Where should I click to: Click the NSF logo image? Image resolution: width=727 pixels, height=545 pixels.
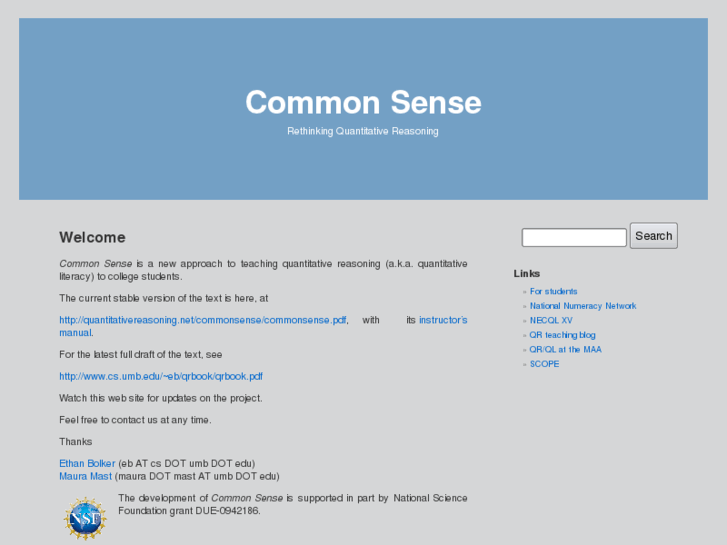(x=85, y=518)
